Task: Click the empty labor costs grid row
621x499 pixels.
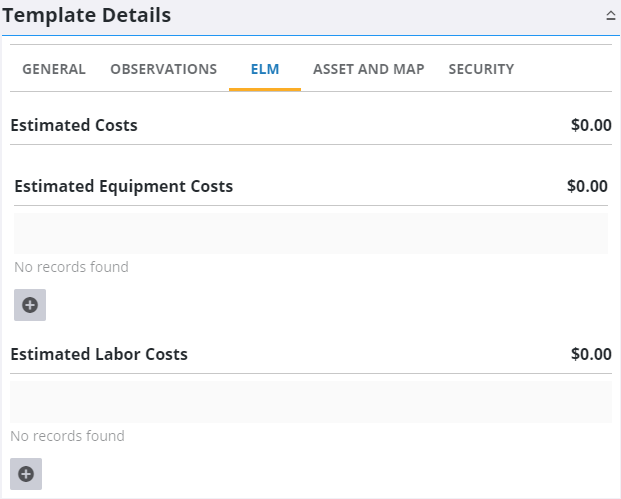Action: [310, 401]
